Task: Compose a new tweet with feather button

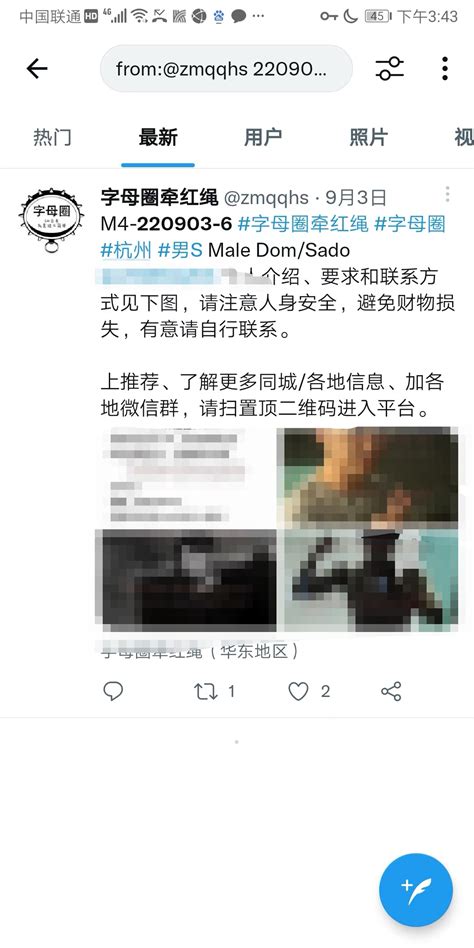Action: (x=415, y=890)
